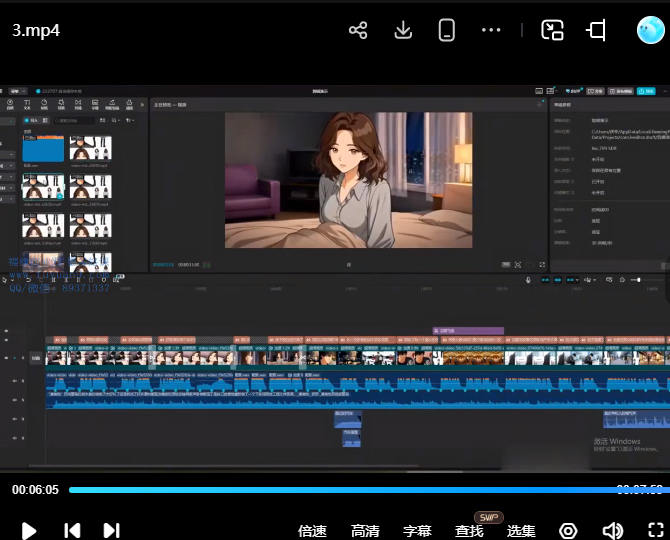Open the media filter dropdown
This screenshot has width=670, height=540.
tap(129, 120)
